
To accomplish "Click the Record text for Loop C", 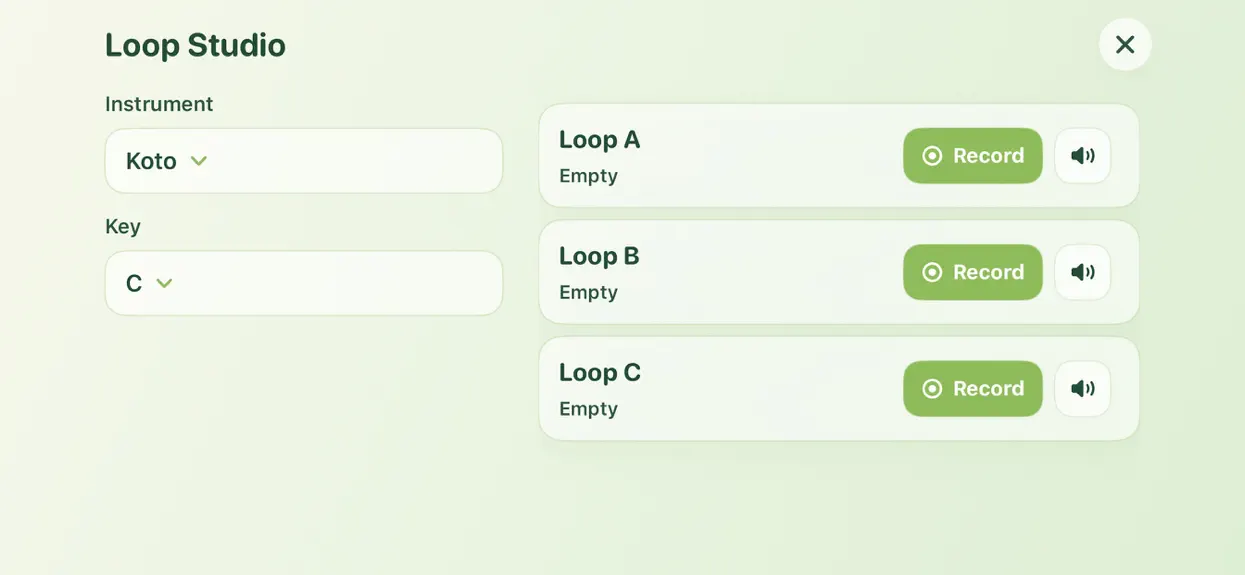I will (x=988, y=389).
